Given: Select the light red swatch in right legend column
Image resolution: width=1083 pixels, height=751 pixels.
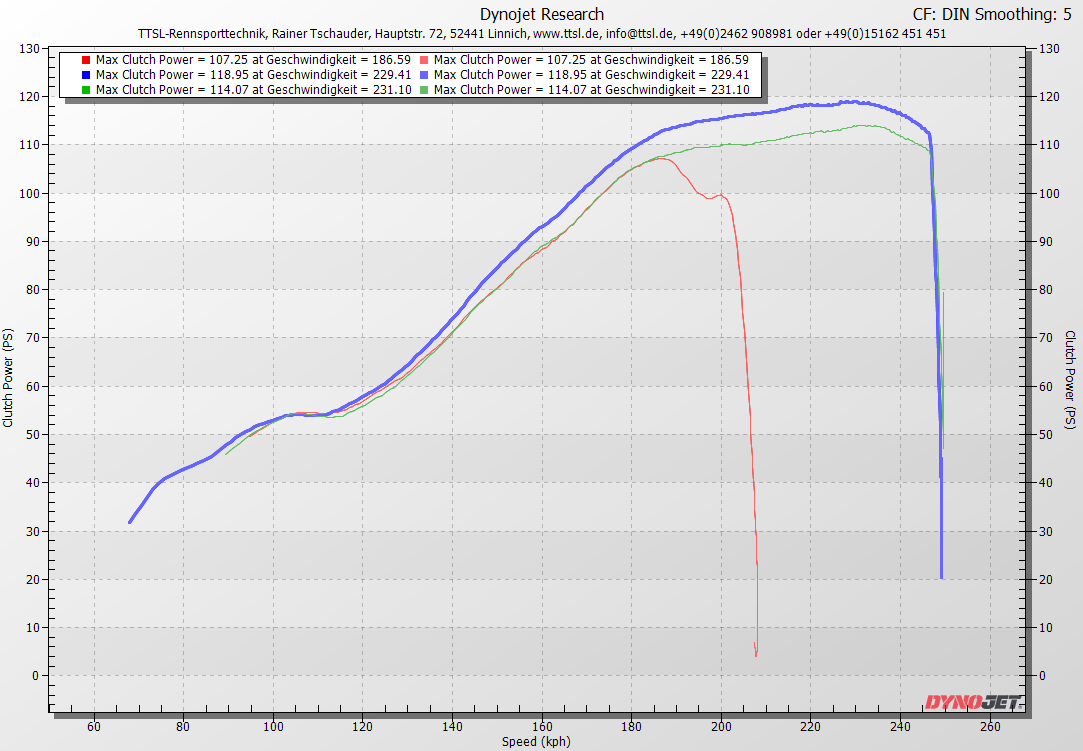Looking at the screenshot, I should [x=424, y=60].
